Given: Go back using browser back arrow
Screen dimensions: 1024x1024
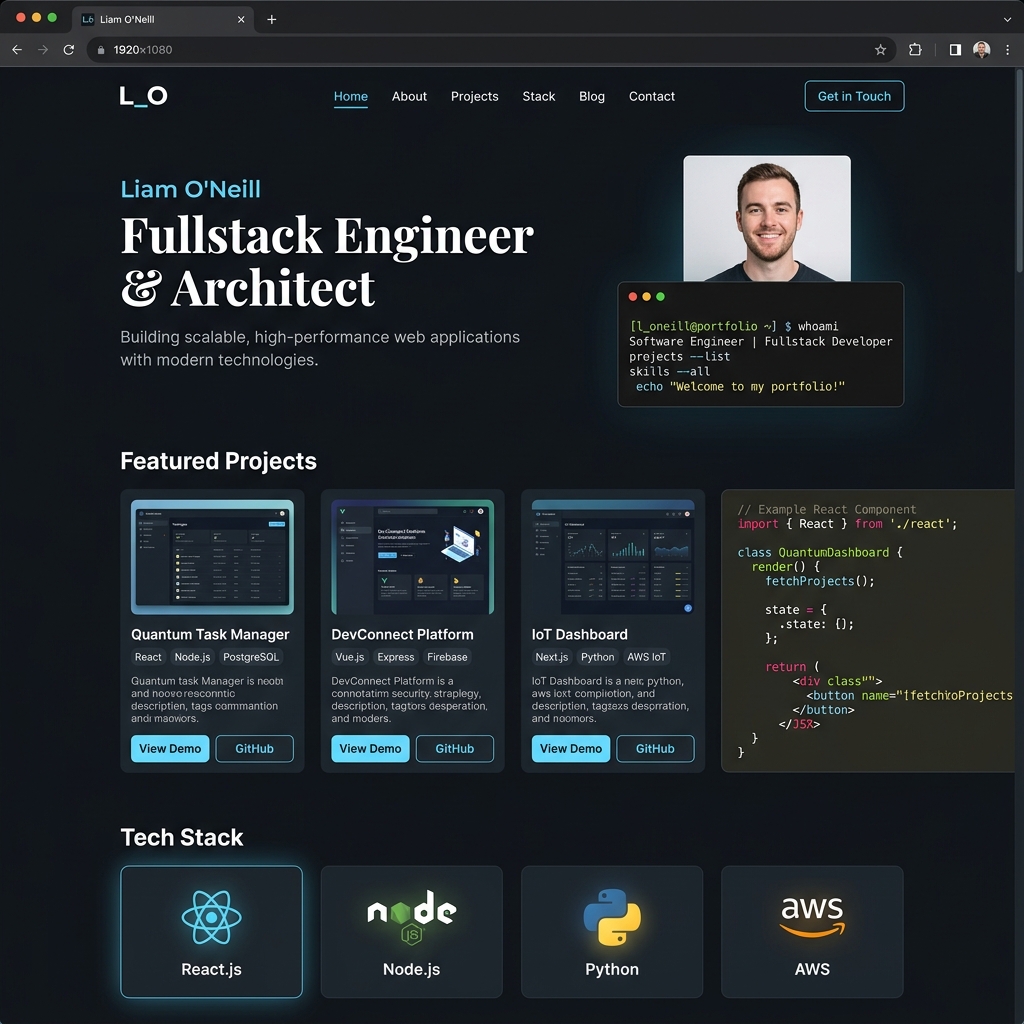Looking at the screenshot, I should click(x=17, y=50).
